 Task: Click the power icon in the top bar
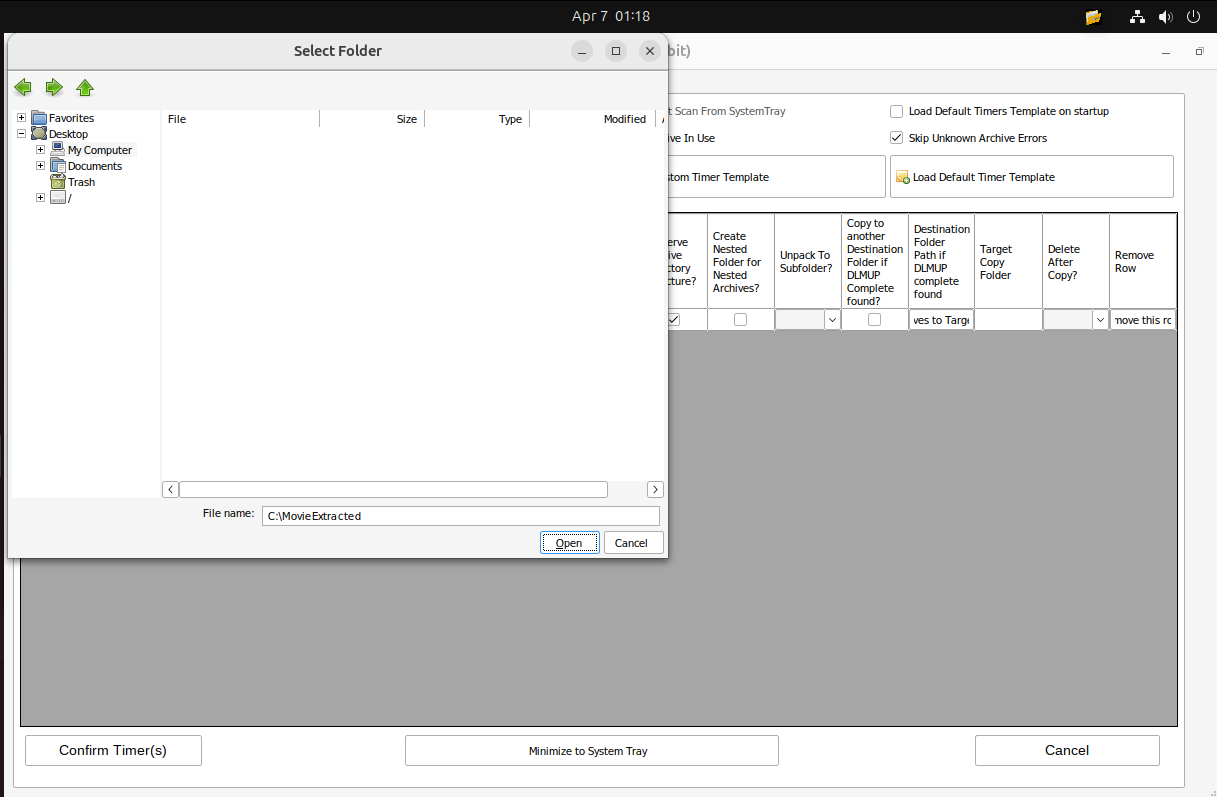coord(1193,17)
